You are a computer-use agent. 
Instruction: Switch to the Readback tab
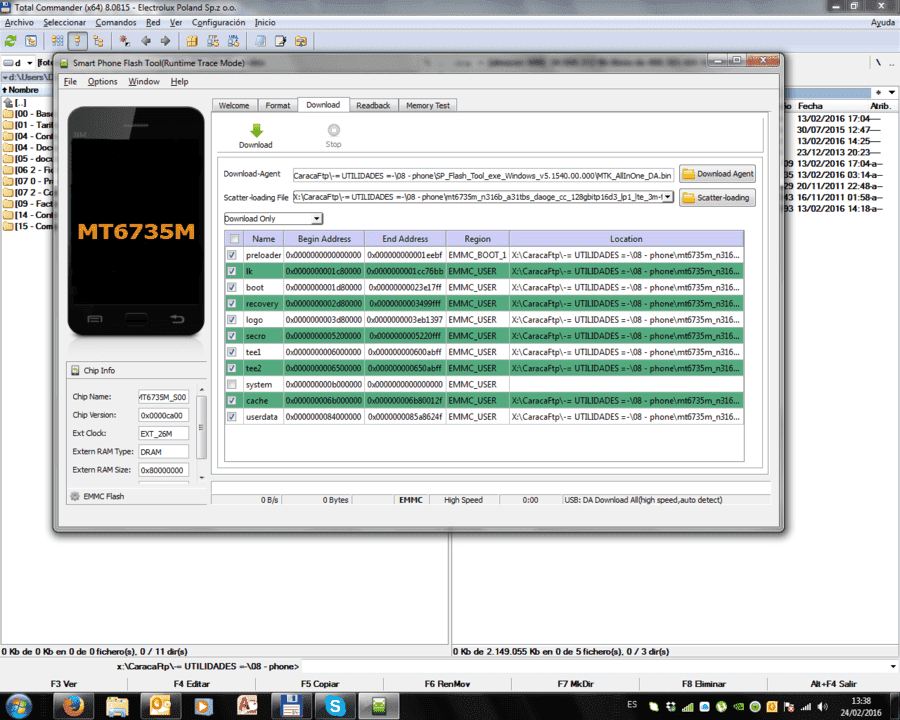(373, 106)
